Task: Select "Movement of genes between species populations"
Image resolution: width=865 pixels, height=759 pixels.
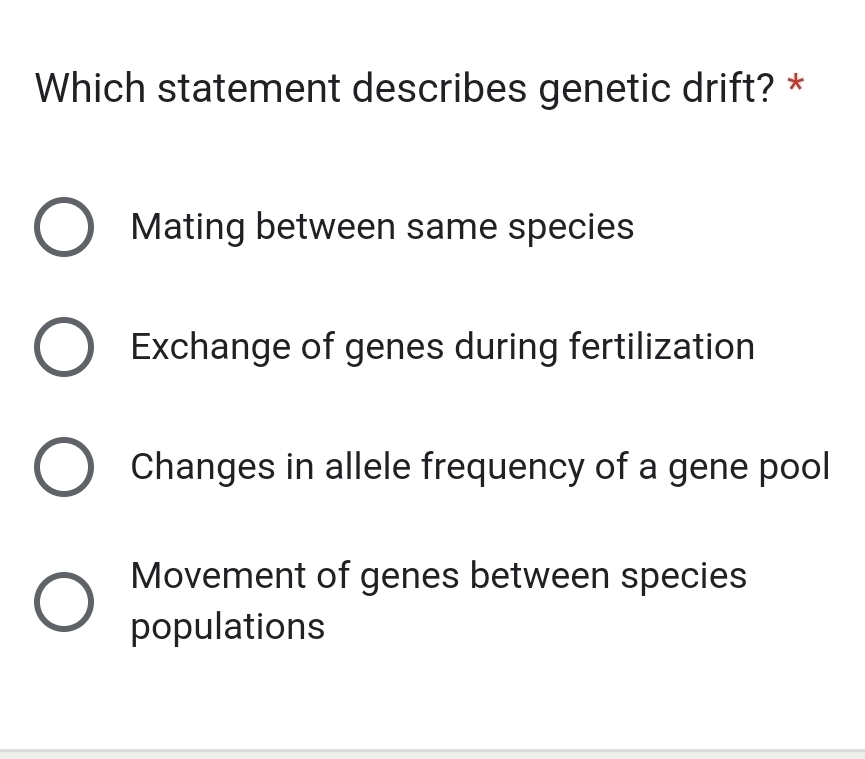Action: point(64,602)
